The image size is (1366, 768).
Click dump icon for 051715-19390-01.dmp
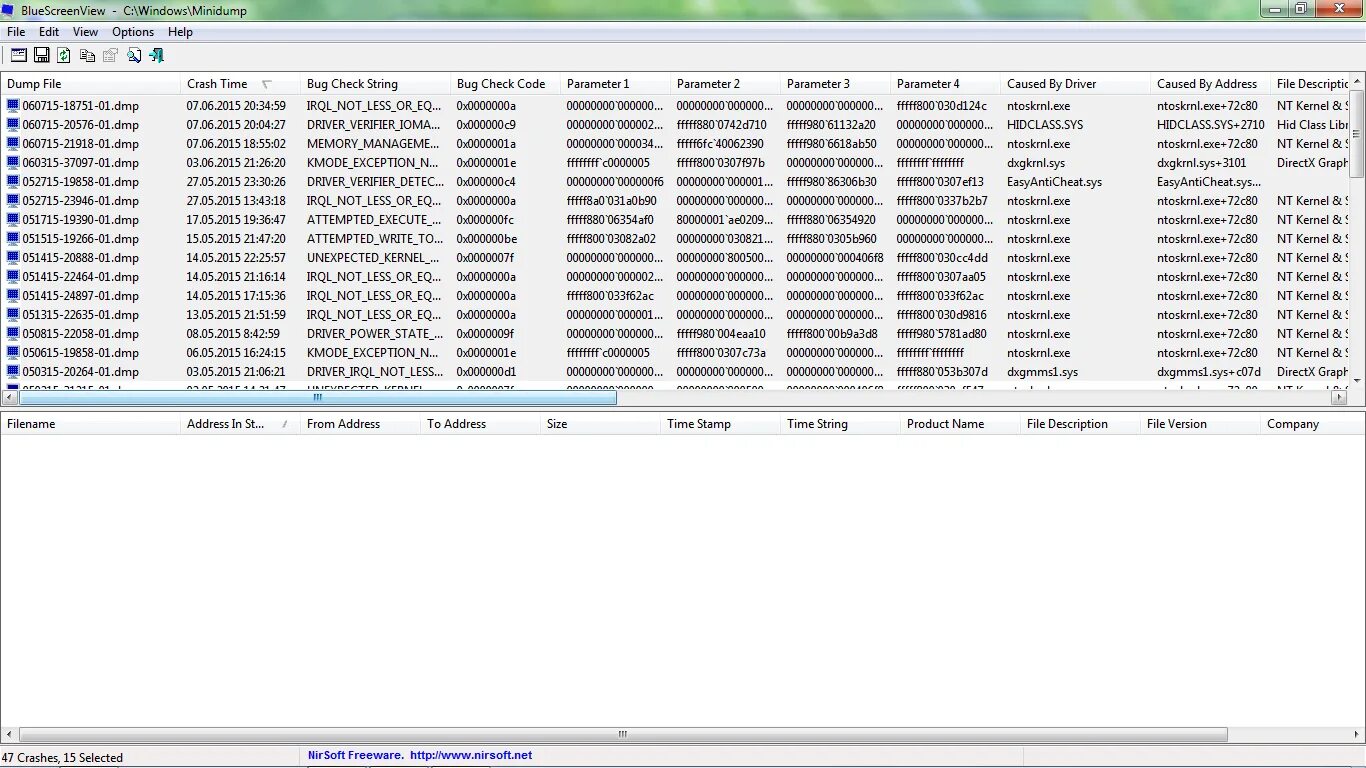[13, 219]
